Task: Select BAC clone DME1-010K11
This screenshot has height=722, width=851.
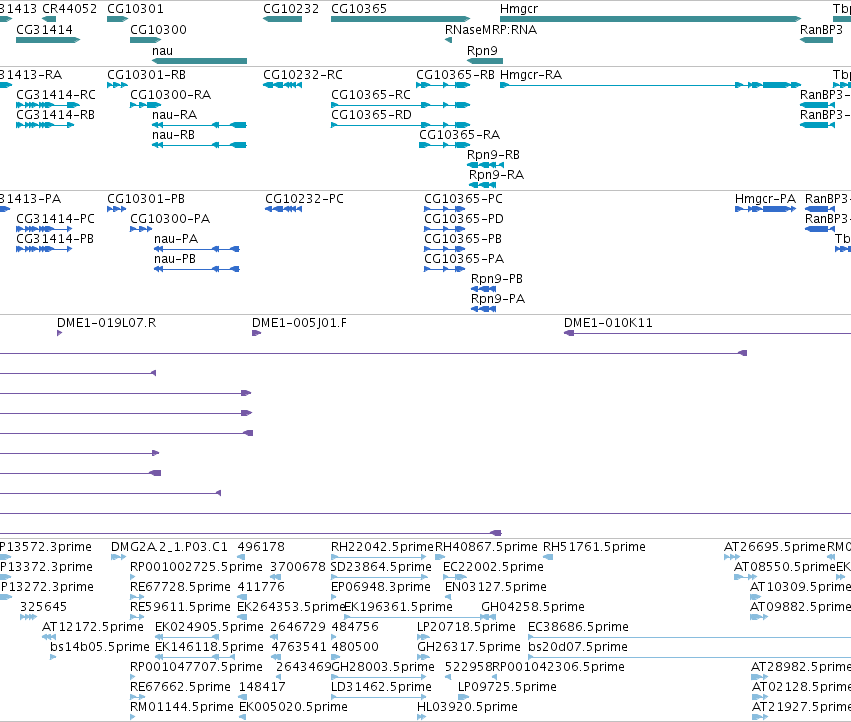Action: tap(608, 324)
